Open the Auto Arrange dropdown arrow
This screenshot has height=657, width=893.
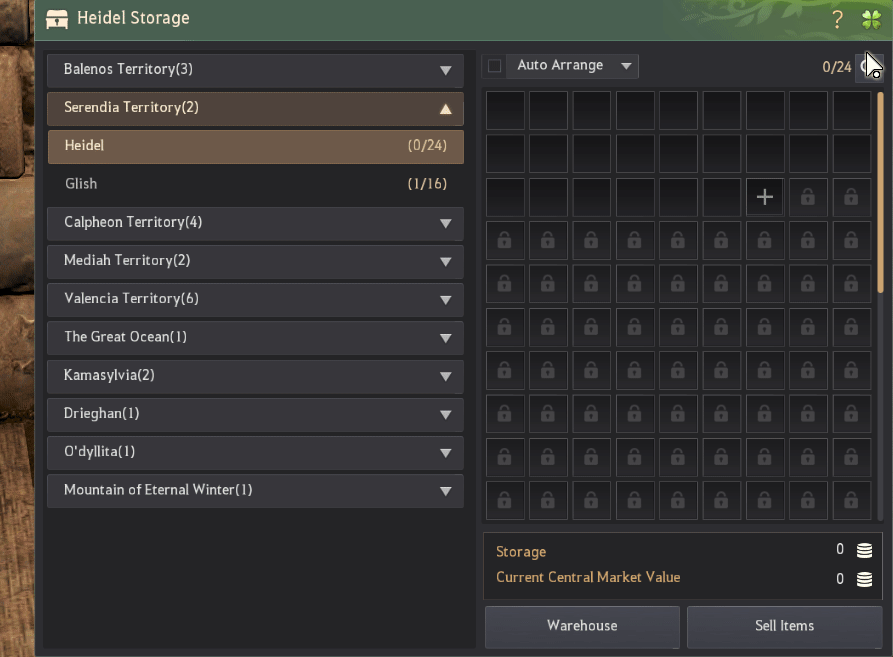tap(626, 66)
